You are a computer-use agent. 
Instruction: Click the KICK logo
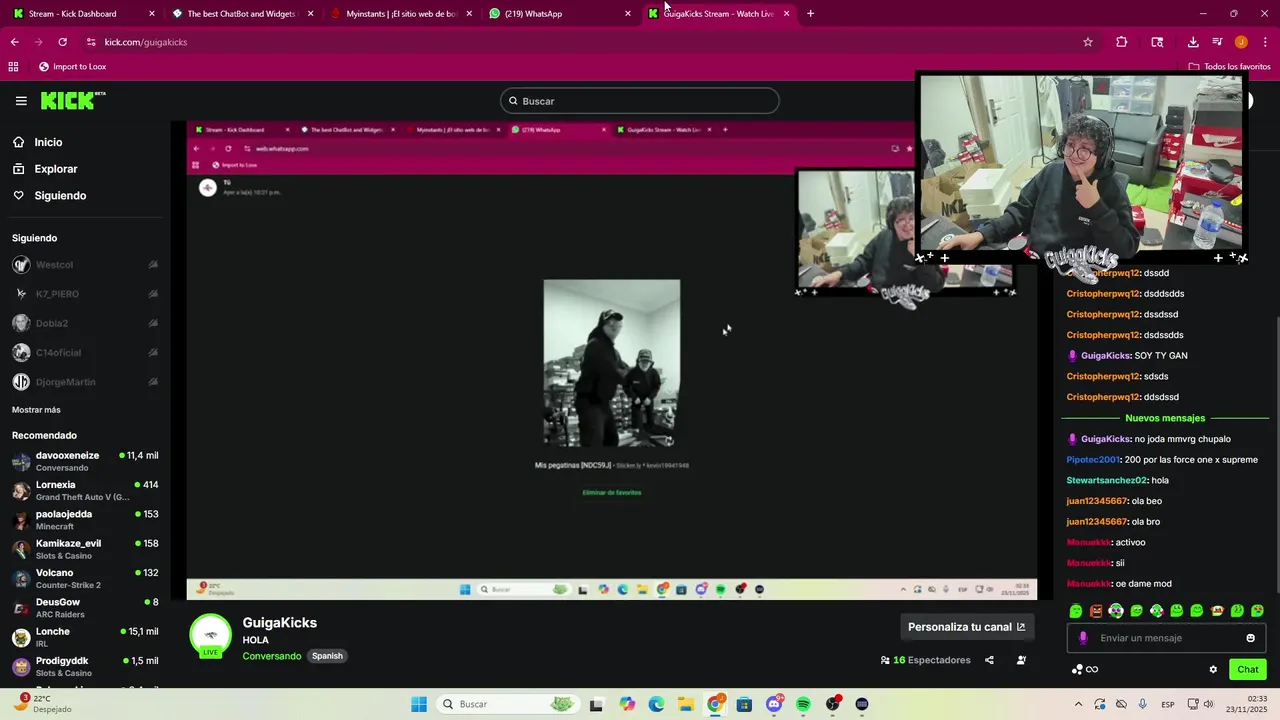73,101
